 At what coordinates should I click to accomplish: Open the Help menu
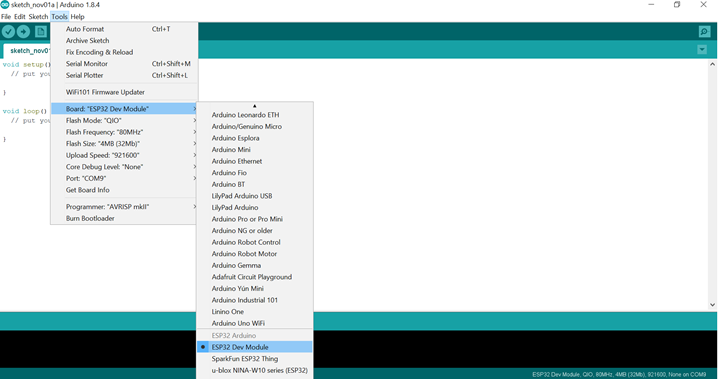tap(77, 16)
